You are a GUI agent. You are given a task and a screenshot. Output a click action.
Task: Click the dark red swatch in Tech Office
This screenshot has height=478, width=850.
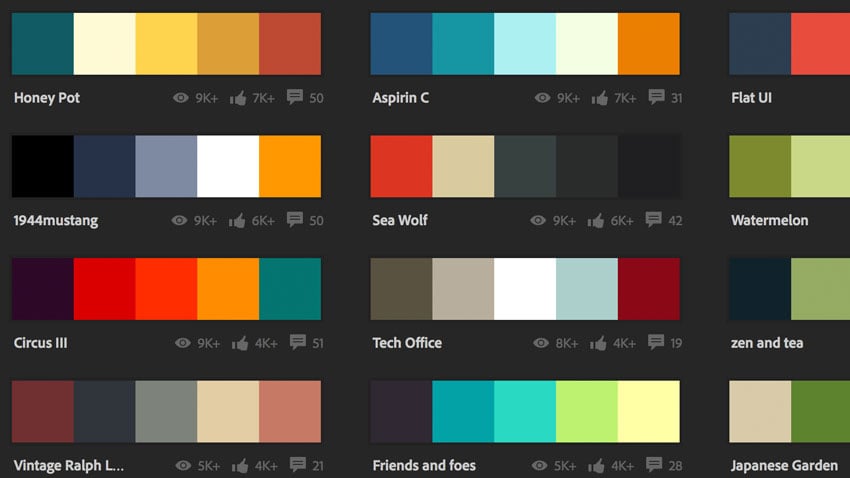pos(649,289)
